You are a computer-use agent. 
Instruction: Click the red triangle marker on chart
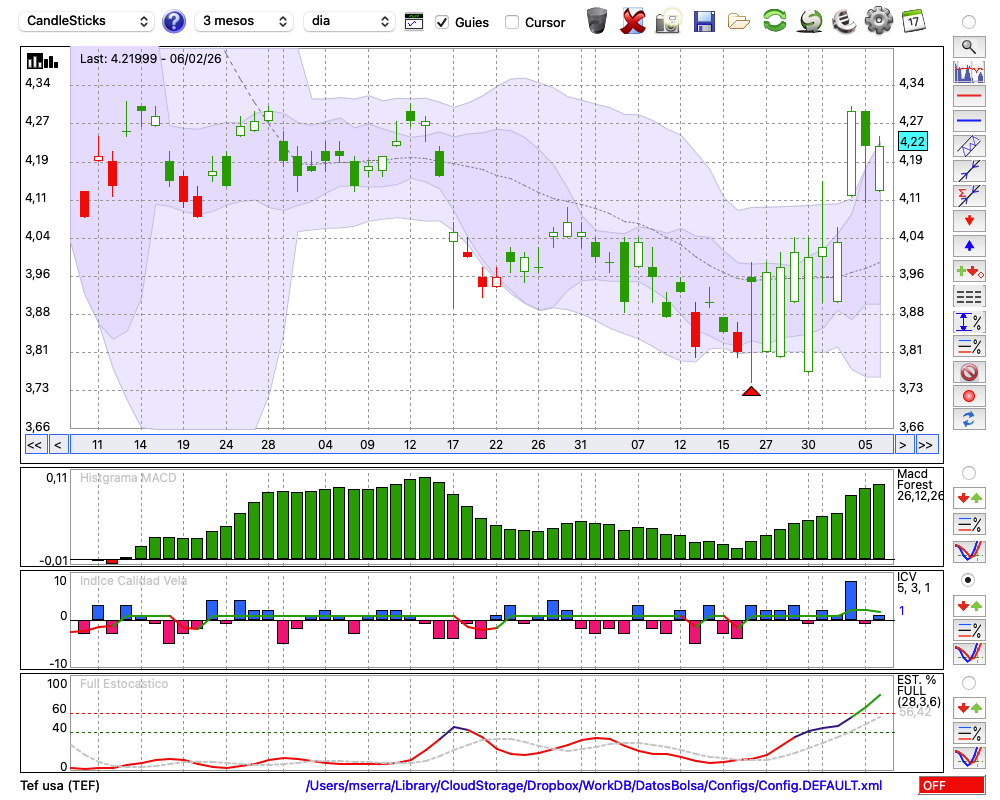[752, 391]
